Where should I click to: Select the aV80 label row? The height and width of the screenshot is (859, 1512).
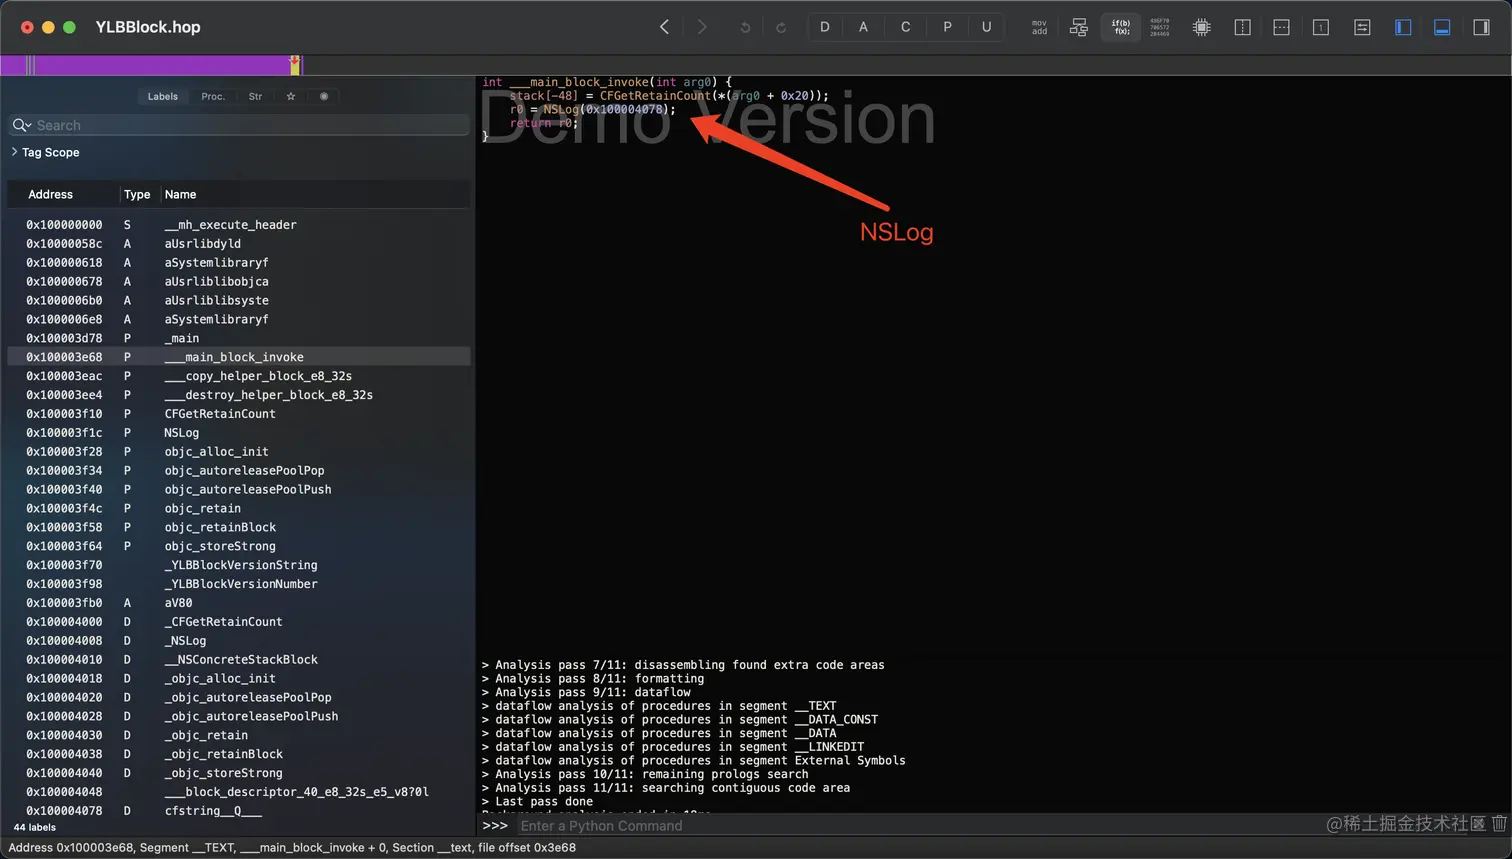[x=239, y=603]
